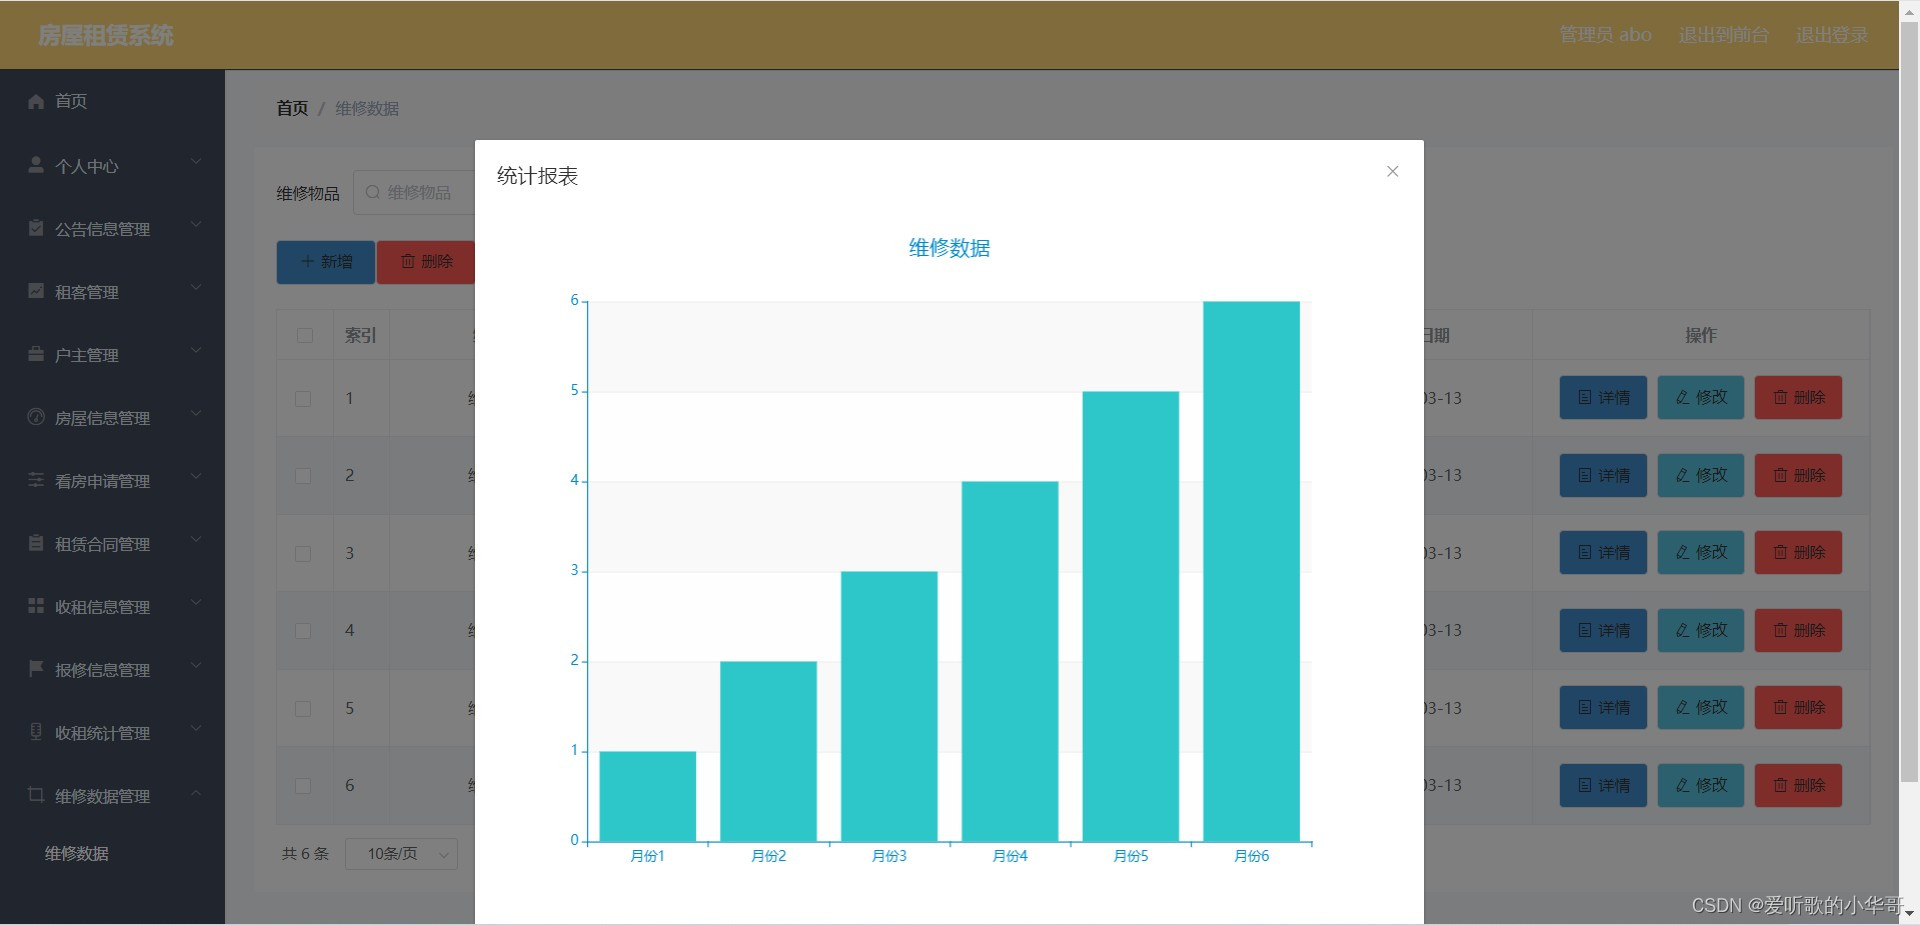This screenshot has height=925, width=1920.
Task: Click 房屋租赁系统 title in header
Action: (106, 36)
